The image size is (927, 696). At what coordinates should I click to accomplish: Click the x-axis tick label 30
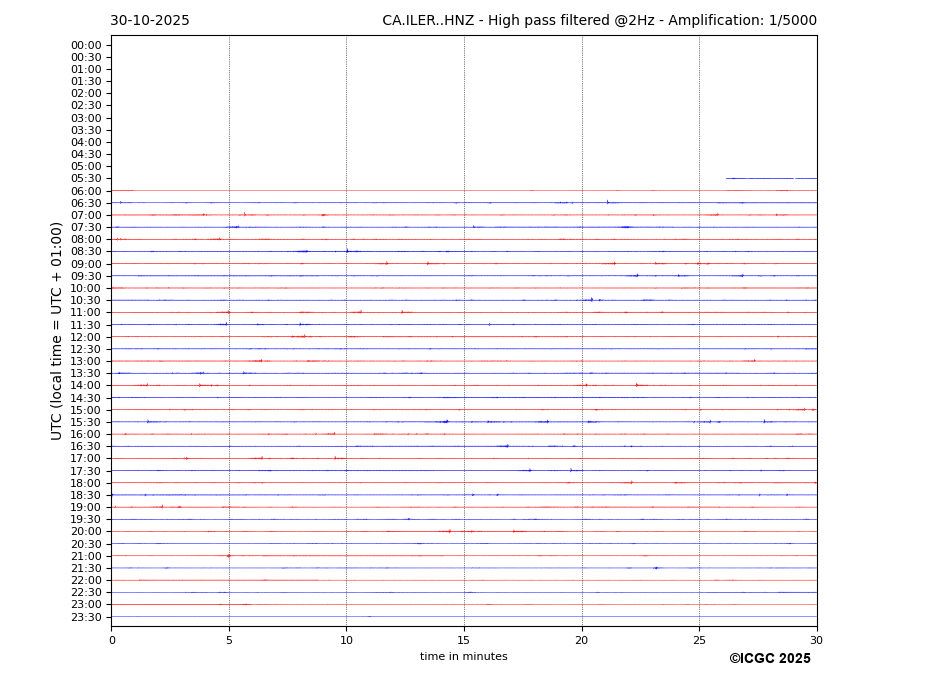pyautogui.click(x=816, y=640)
